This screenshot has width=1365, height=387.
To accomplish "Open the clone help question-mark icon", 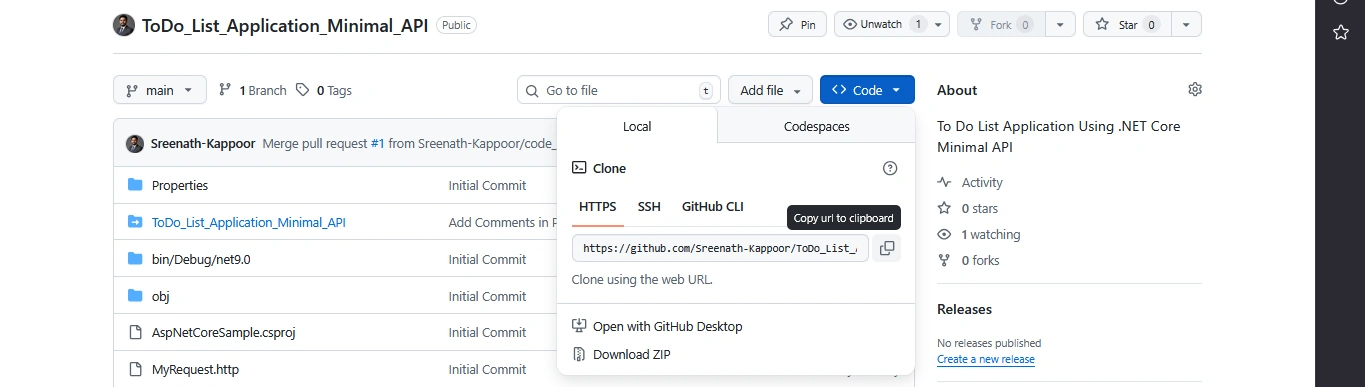I will pos(890,169).
